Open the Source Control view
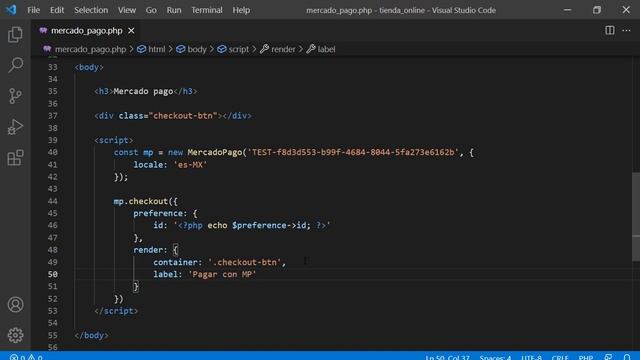This screenshot has width=640, height=360. pos(15,96)
